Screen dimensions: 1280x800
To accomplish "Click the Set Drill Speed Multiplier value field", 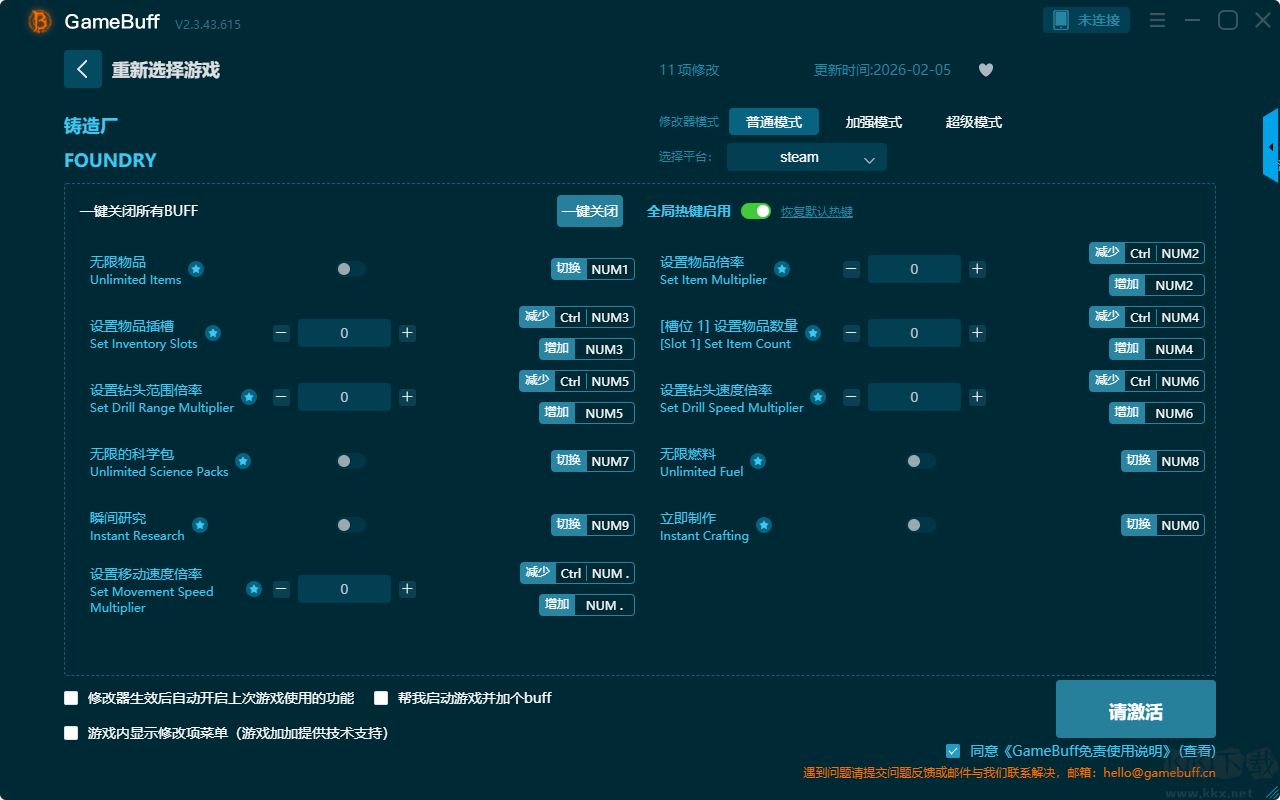I will [914, 397].
